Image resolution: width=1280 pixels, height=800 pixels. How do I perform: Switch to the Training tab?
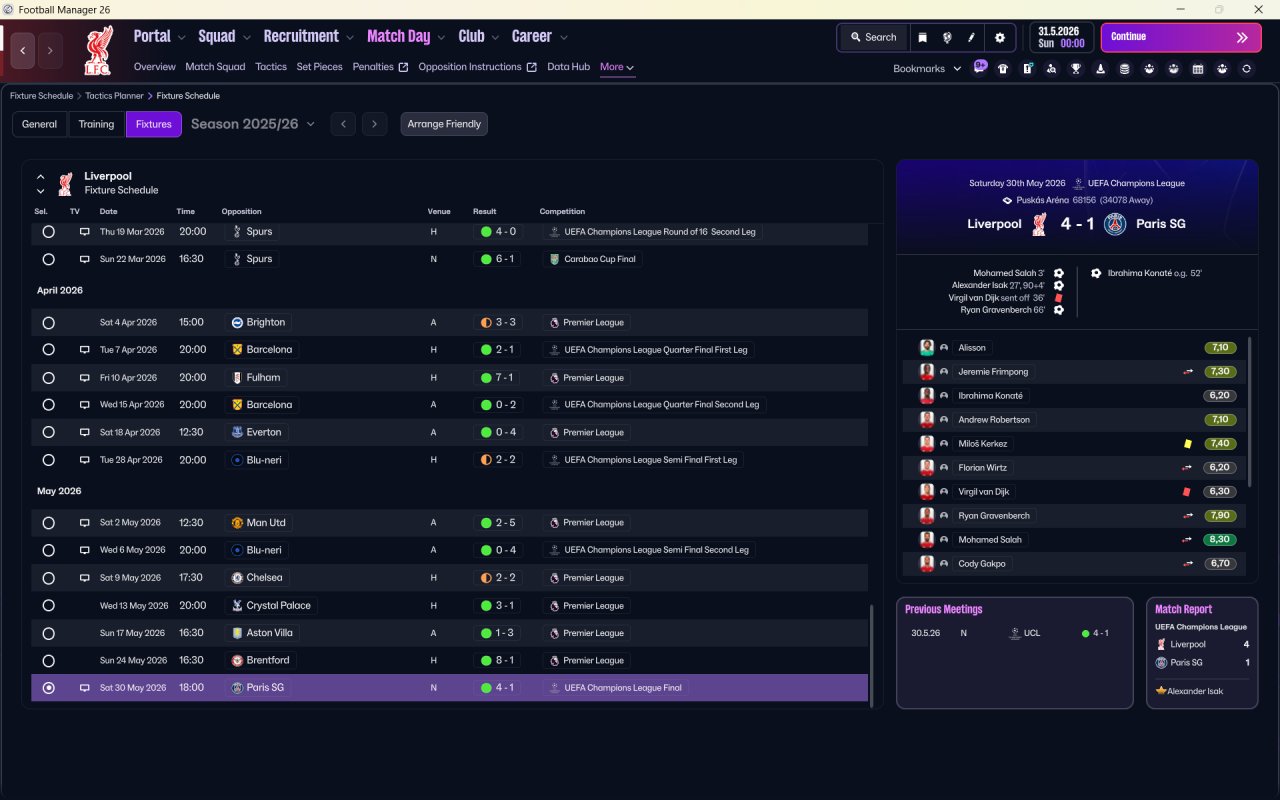click(96, 124)
